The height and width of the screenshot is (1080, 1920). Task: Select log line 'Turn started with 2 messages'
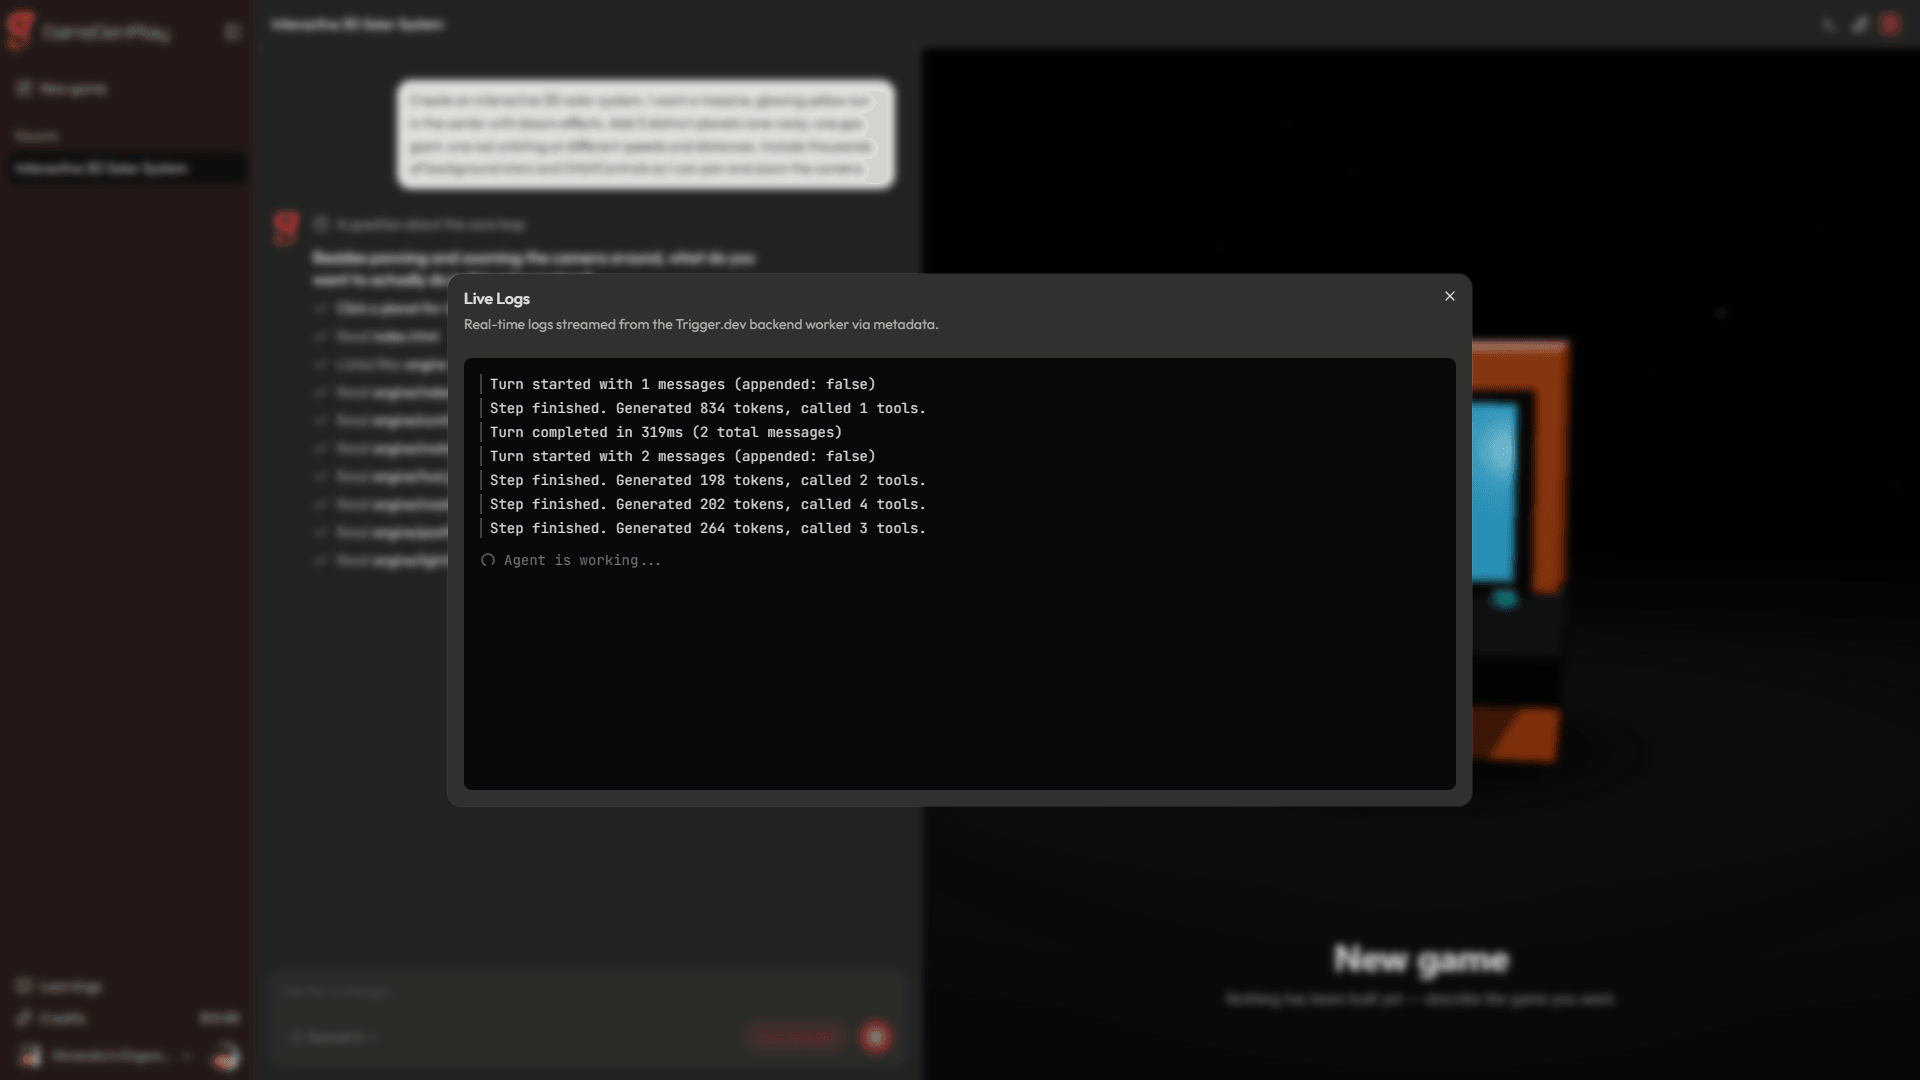click(x=683, y=456)
